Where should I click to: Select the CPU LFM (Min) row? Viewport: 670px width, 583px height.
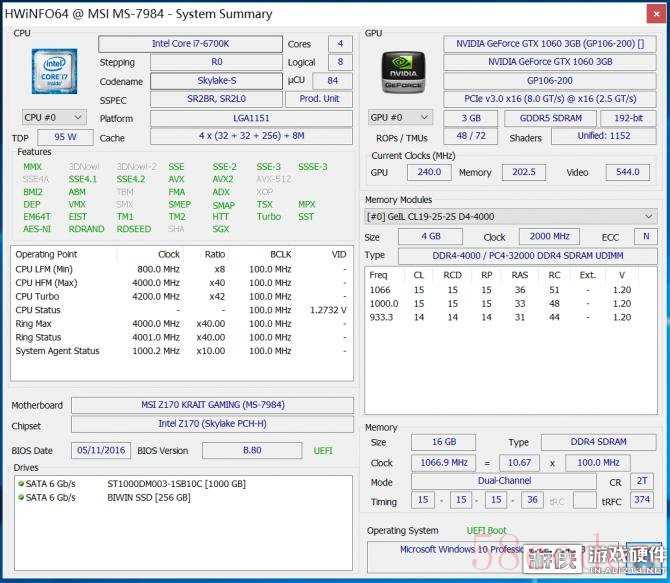point(182,269)
